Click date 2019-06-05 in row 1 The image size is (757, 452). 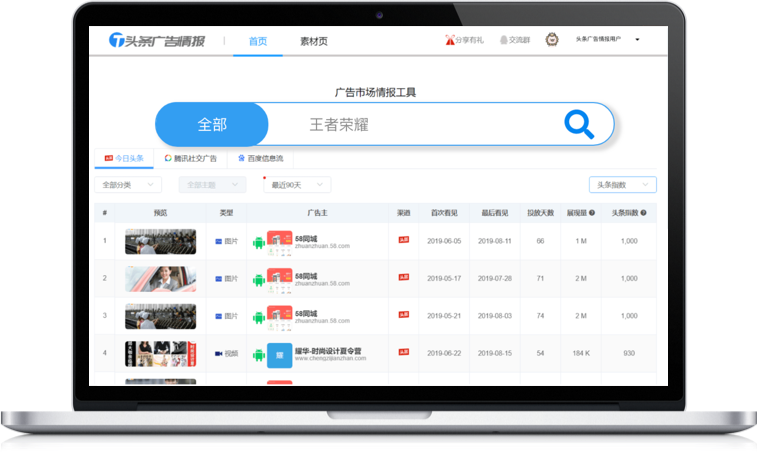pyautogui.click(x=444, y=241)
